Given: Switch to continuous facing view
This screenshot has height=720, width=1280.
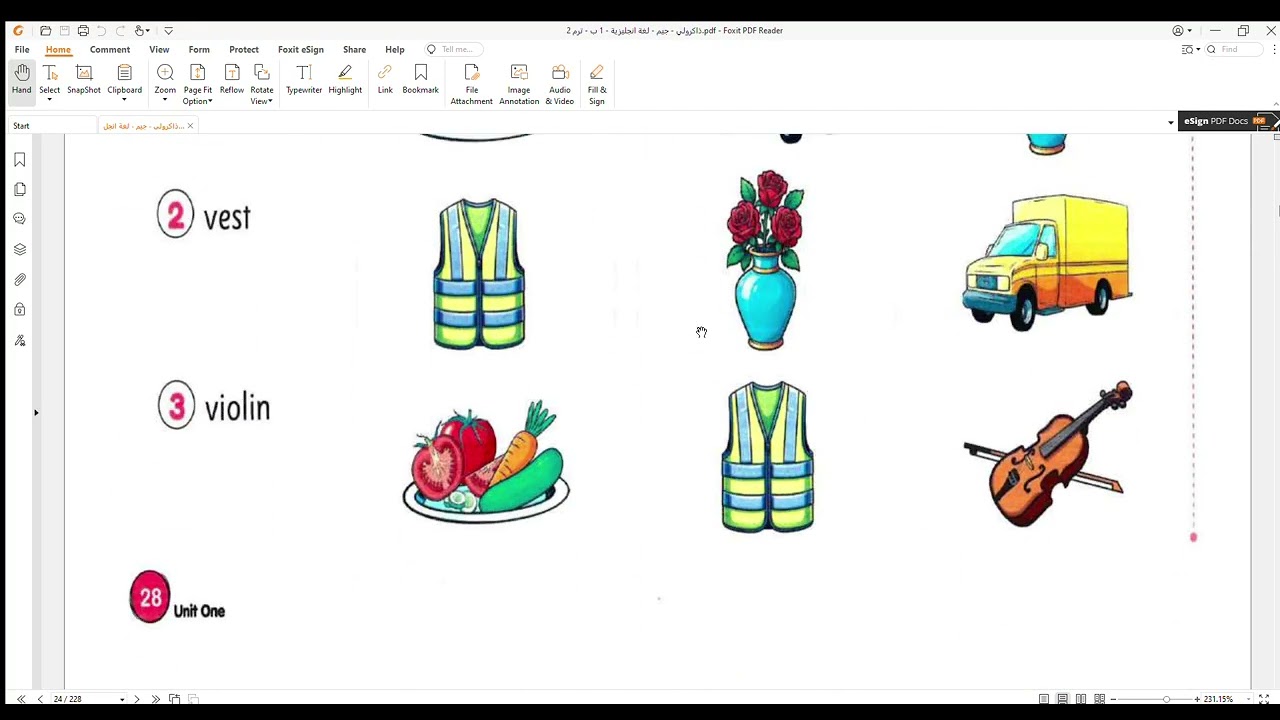Looking at the screenshot, I should click(1100, 699).
